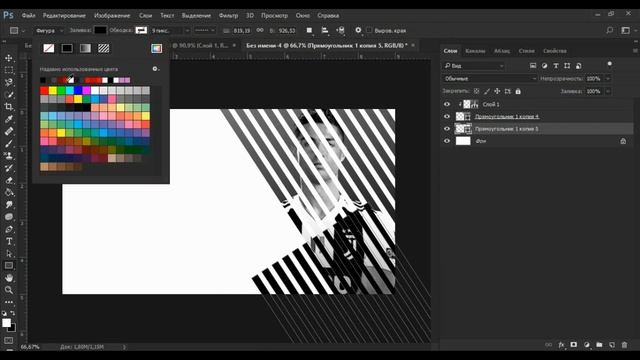Select the Eraser tool
The image size is (640, 360).
(x=9, y=180)
